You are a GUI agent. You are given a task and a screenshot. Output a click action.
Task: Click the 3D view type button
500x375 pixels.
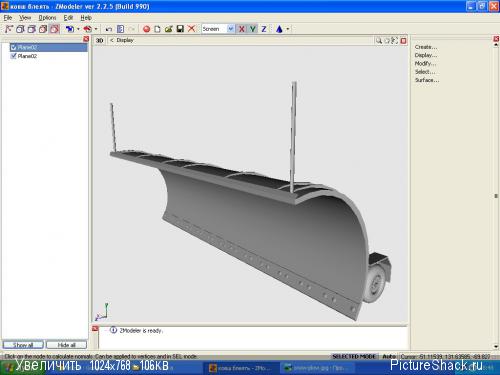tap(99, 41)
